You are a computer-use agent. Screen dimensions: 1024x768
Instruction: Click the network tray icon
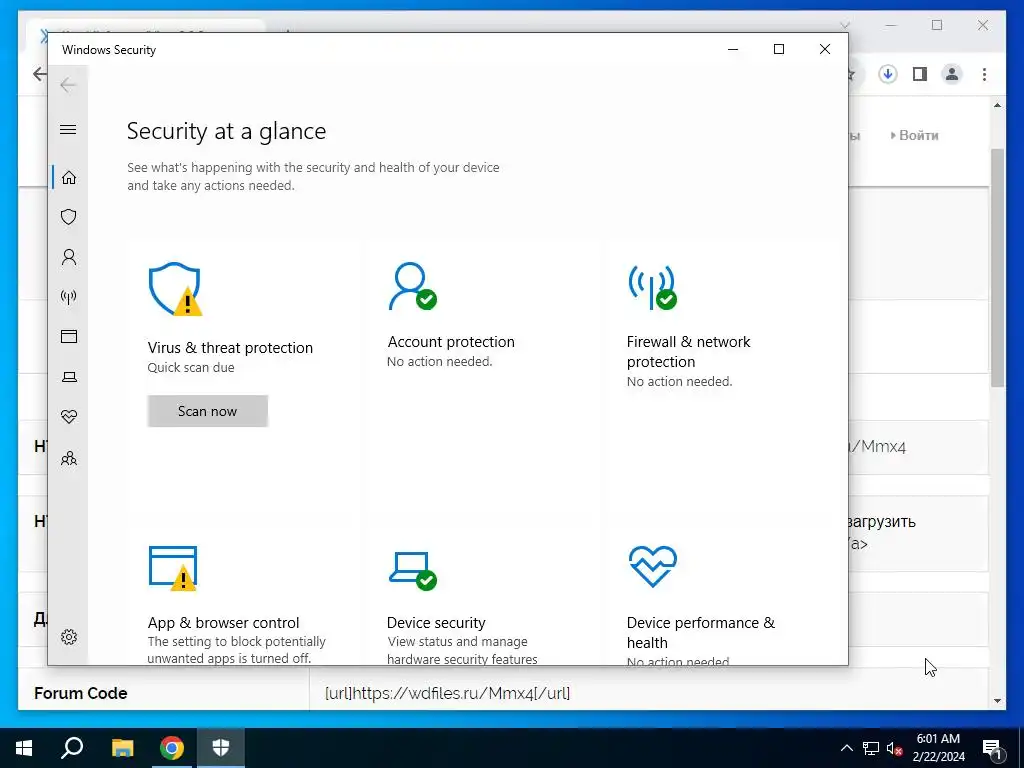pos(871,748)
